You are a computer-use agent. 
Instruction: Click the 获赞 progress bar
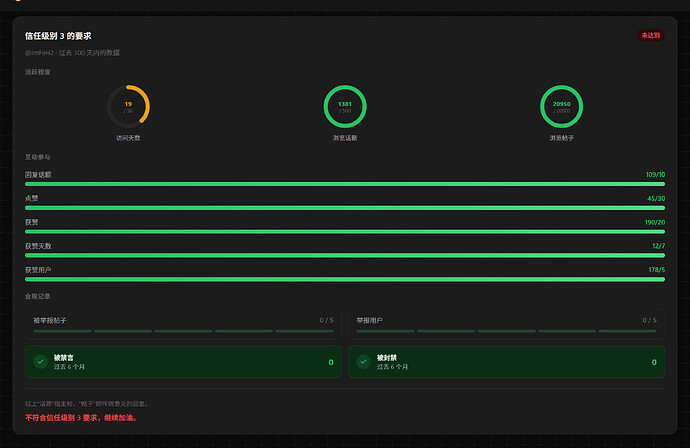click(x=345, y=231)
